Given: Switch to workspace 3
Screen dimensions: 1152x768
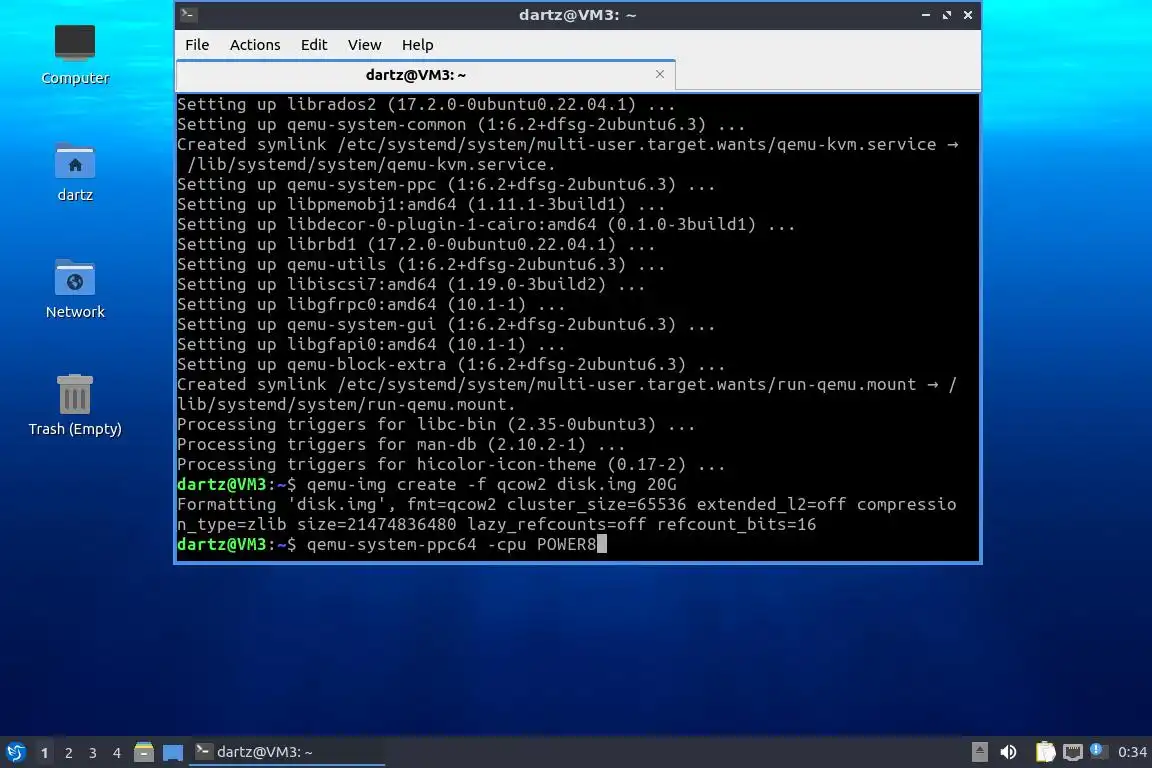Looking at the screenshot, I should [93, 753].
